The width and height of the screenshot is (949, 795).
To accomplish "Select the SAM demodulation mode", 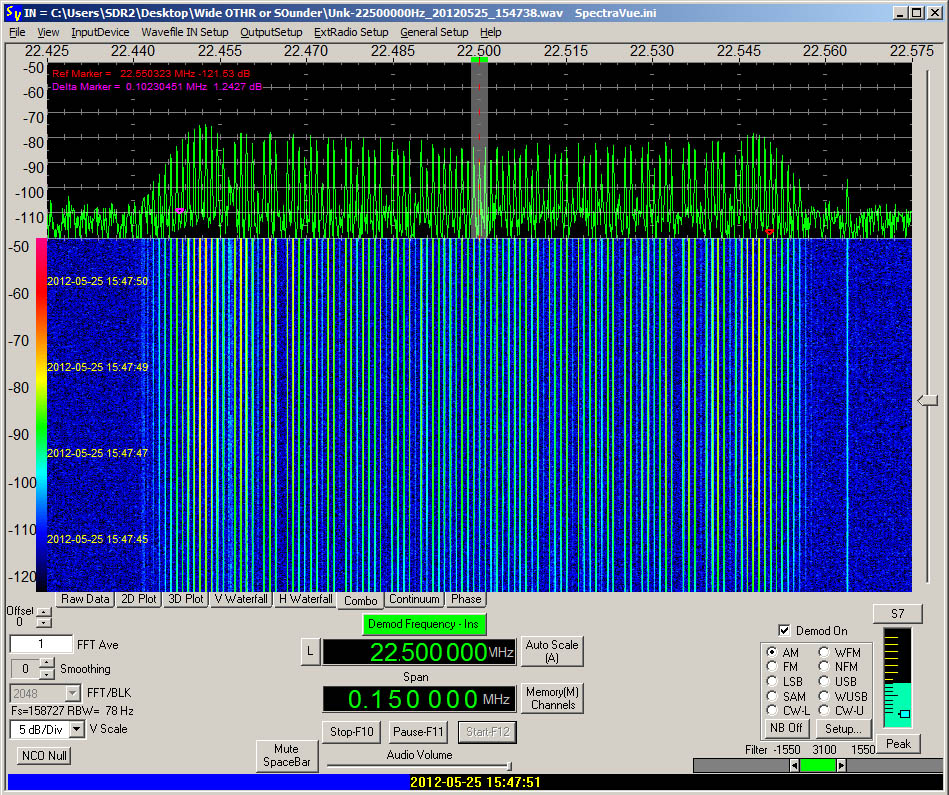I will point(772,696).
